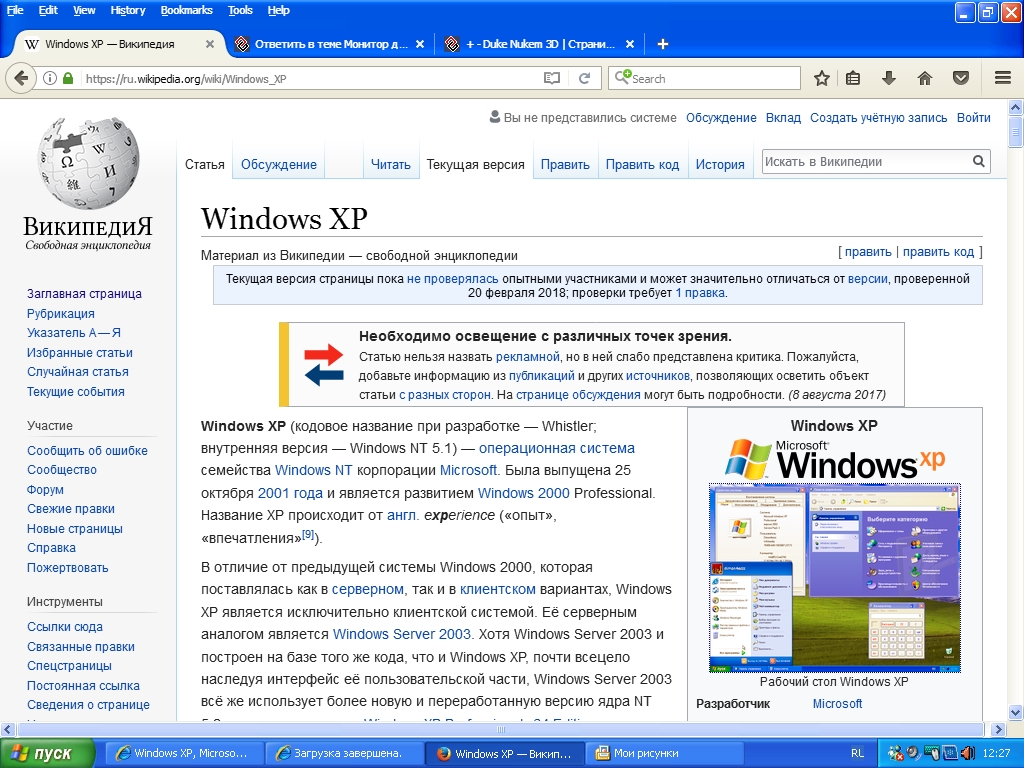Open the пуск Start button
This screenshot has width=1024, height=768.
47,753
